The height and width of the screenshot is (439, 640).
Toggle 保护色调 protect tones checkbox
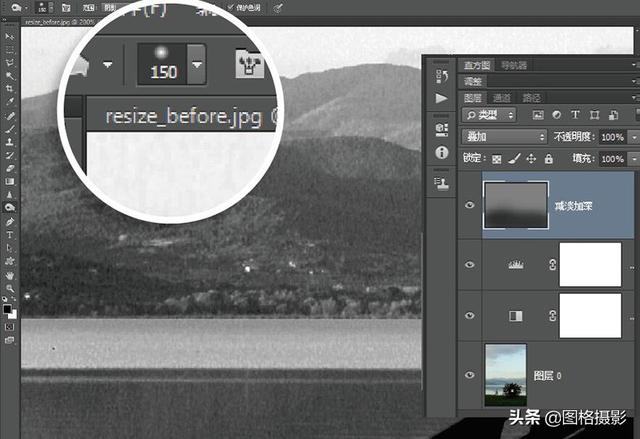click(231, 7)
